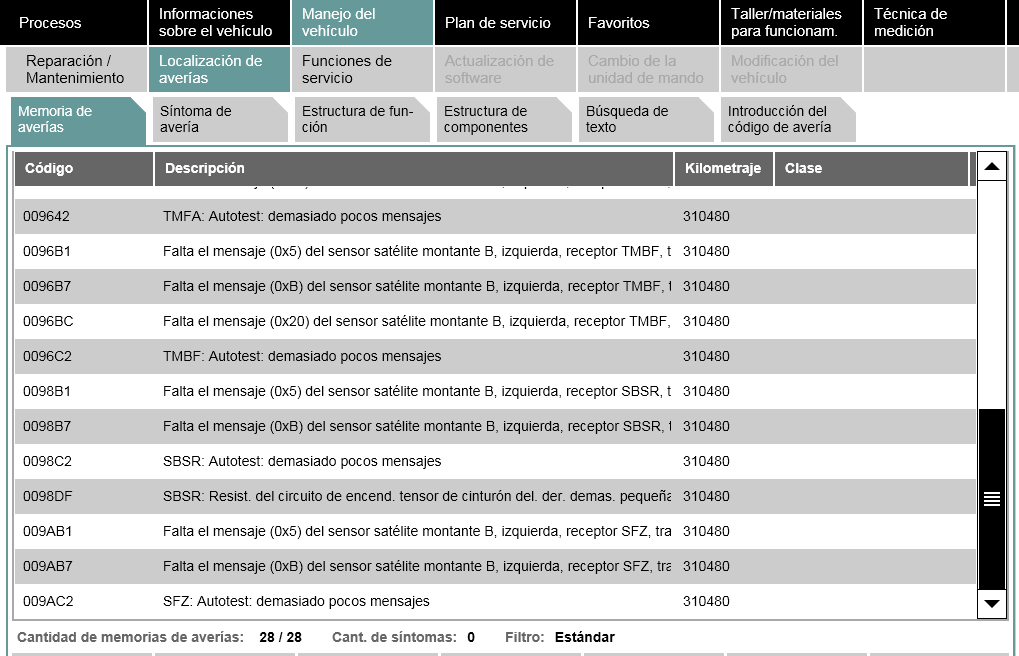Select Manejo del vehículo tab
The height and width of the screenshot is (656, 1019).
[x=363, y=23]
